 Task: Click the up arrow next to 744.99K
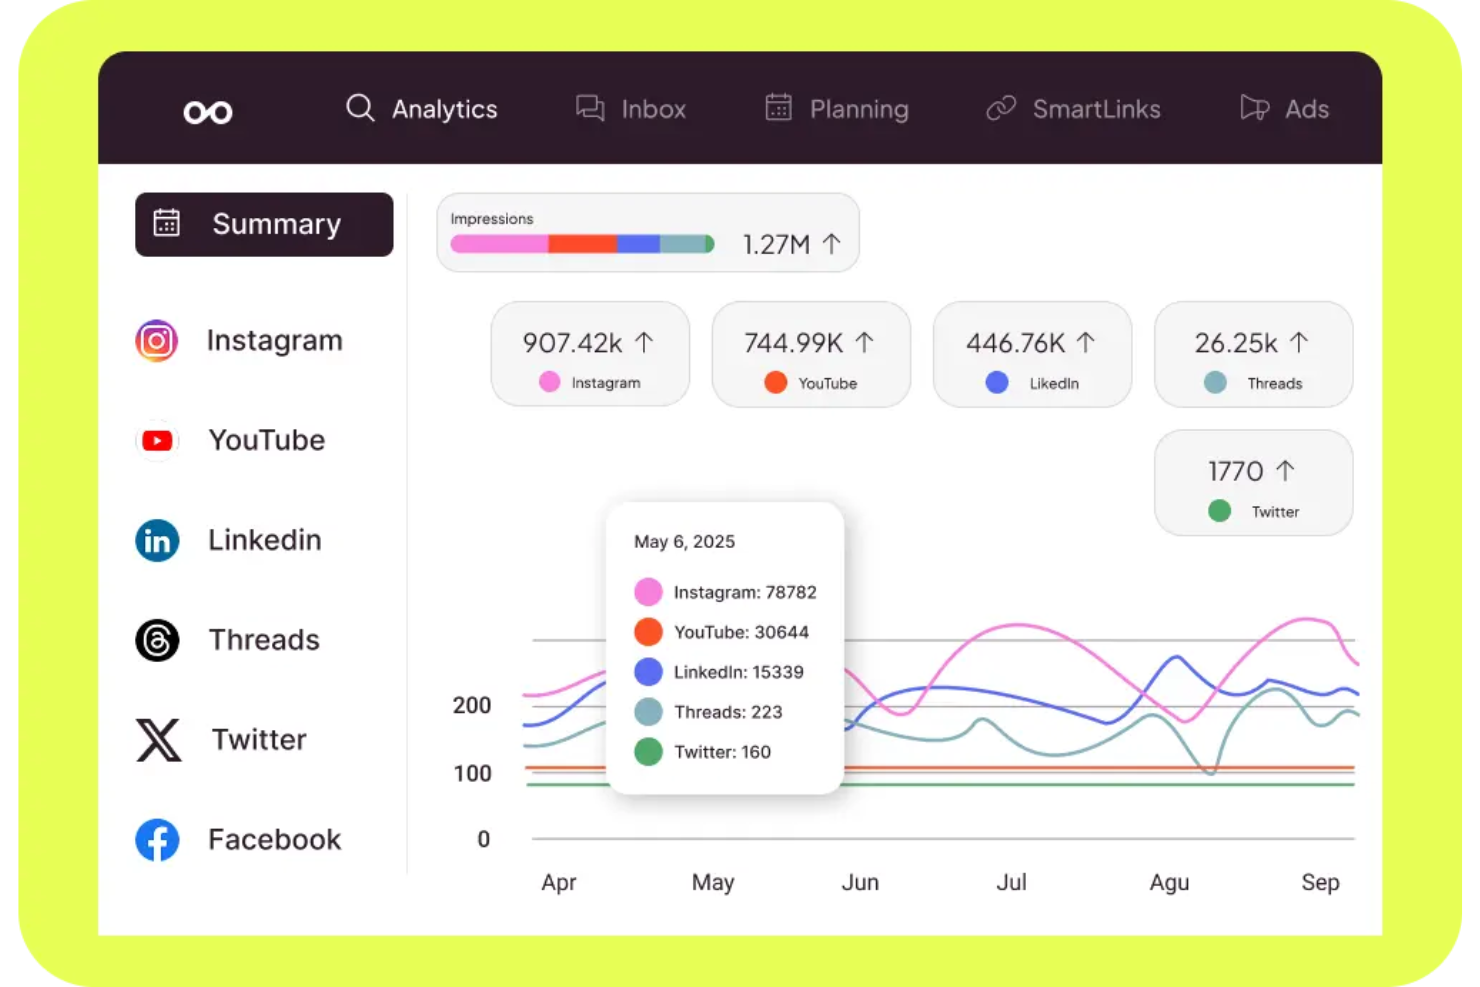pyautogui.click(x=865, y=343)
